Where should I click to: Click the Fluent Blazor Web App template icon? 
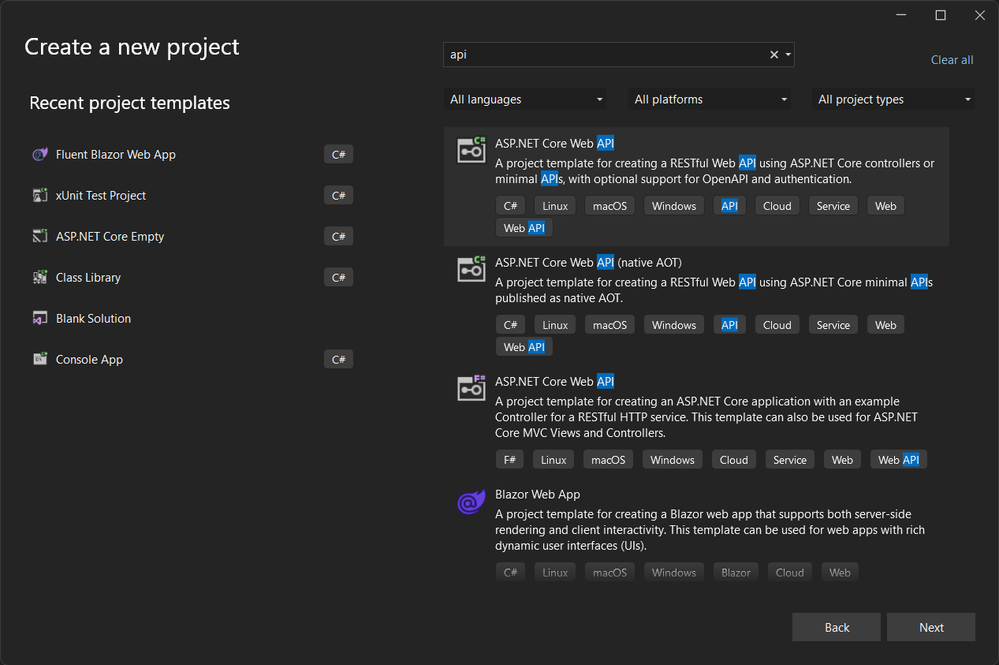(x=40, y=154)
